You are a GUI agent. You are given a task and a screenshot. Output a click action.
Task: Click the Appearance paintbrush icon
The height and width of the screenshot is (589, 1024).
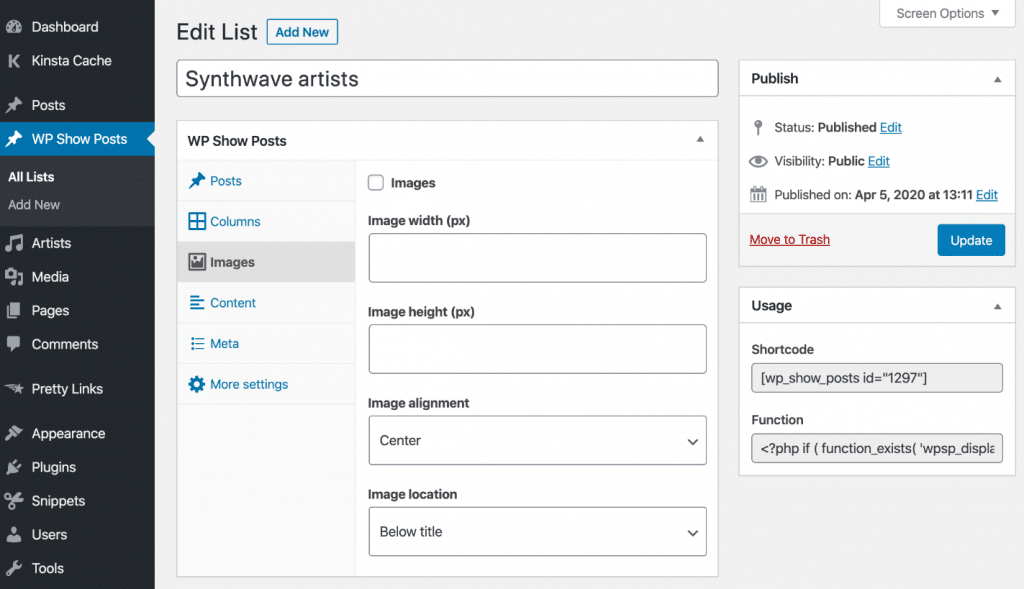coord(14,433)
